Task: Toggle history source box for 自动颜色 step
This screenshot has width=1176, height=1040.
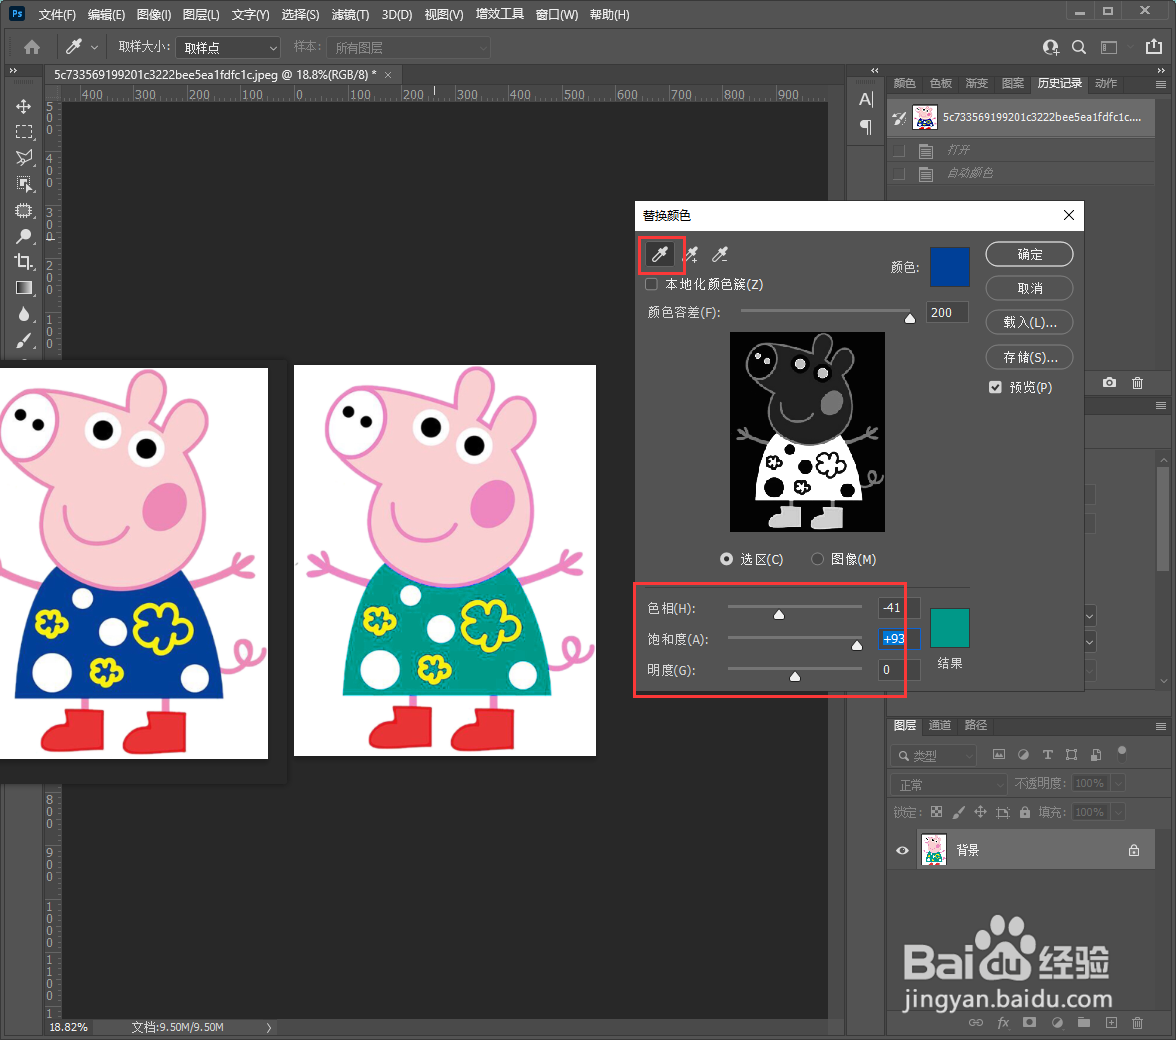Action: 898,174
